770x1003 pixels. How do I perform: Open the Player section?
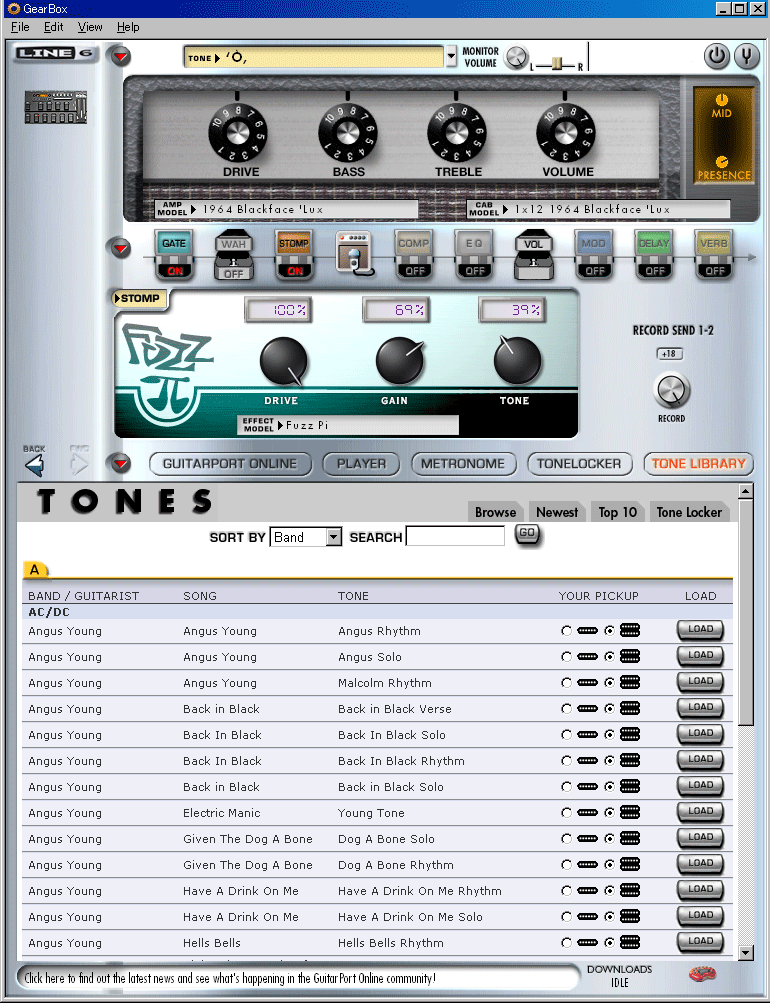coord(361,464)
